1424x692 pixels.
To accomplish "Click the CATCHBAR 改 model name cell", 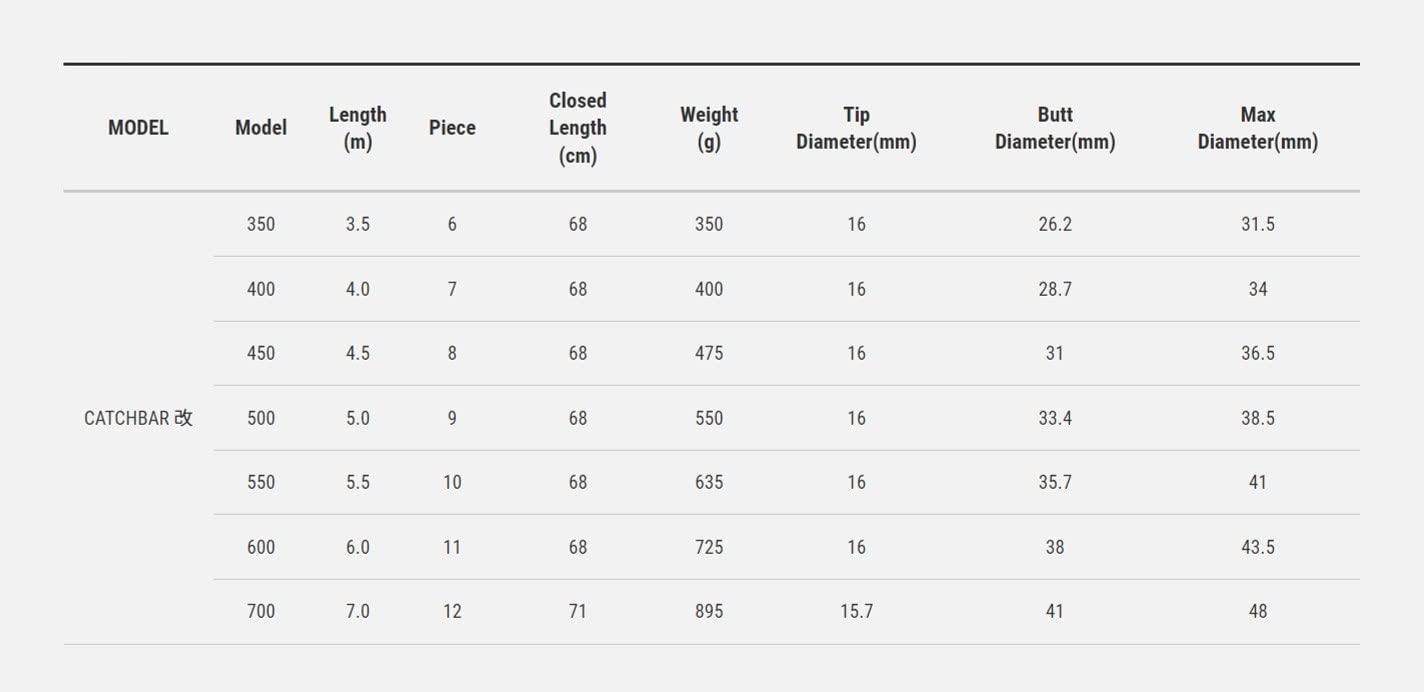I will (138, 418).
